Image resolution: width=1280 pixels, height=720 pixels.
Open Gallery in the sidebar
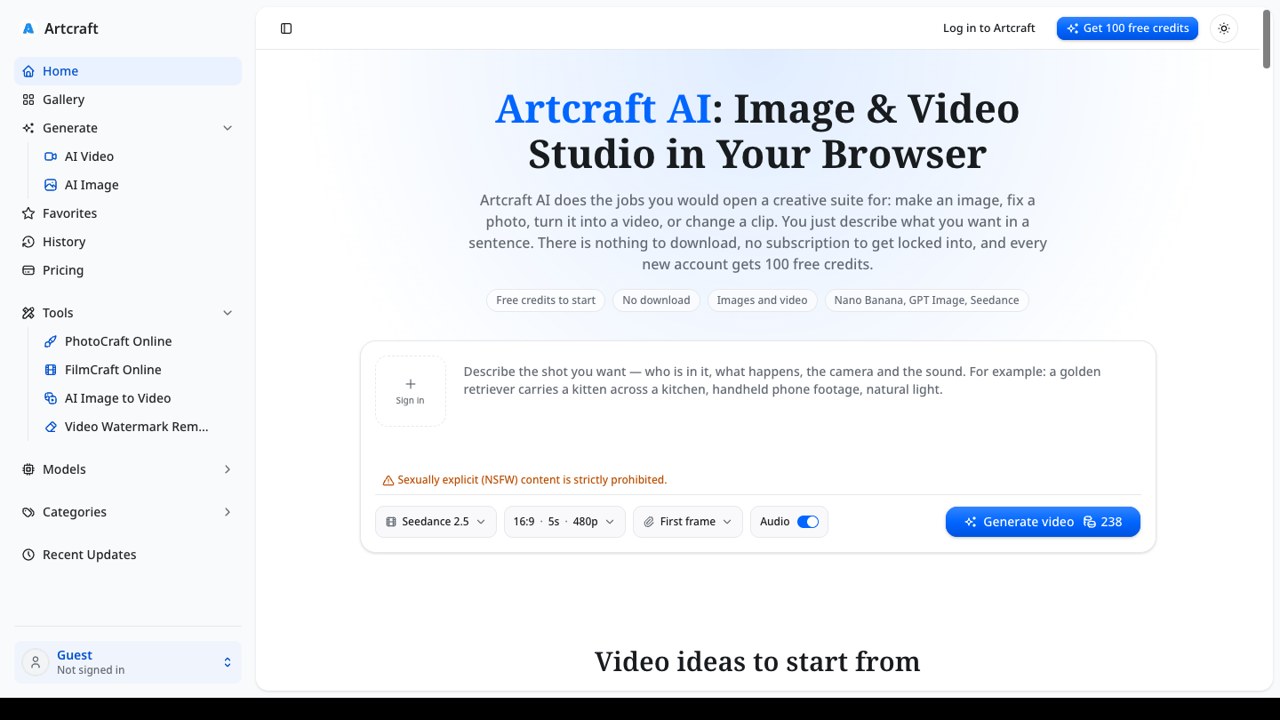(128, 99)
